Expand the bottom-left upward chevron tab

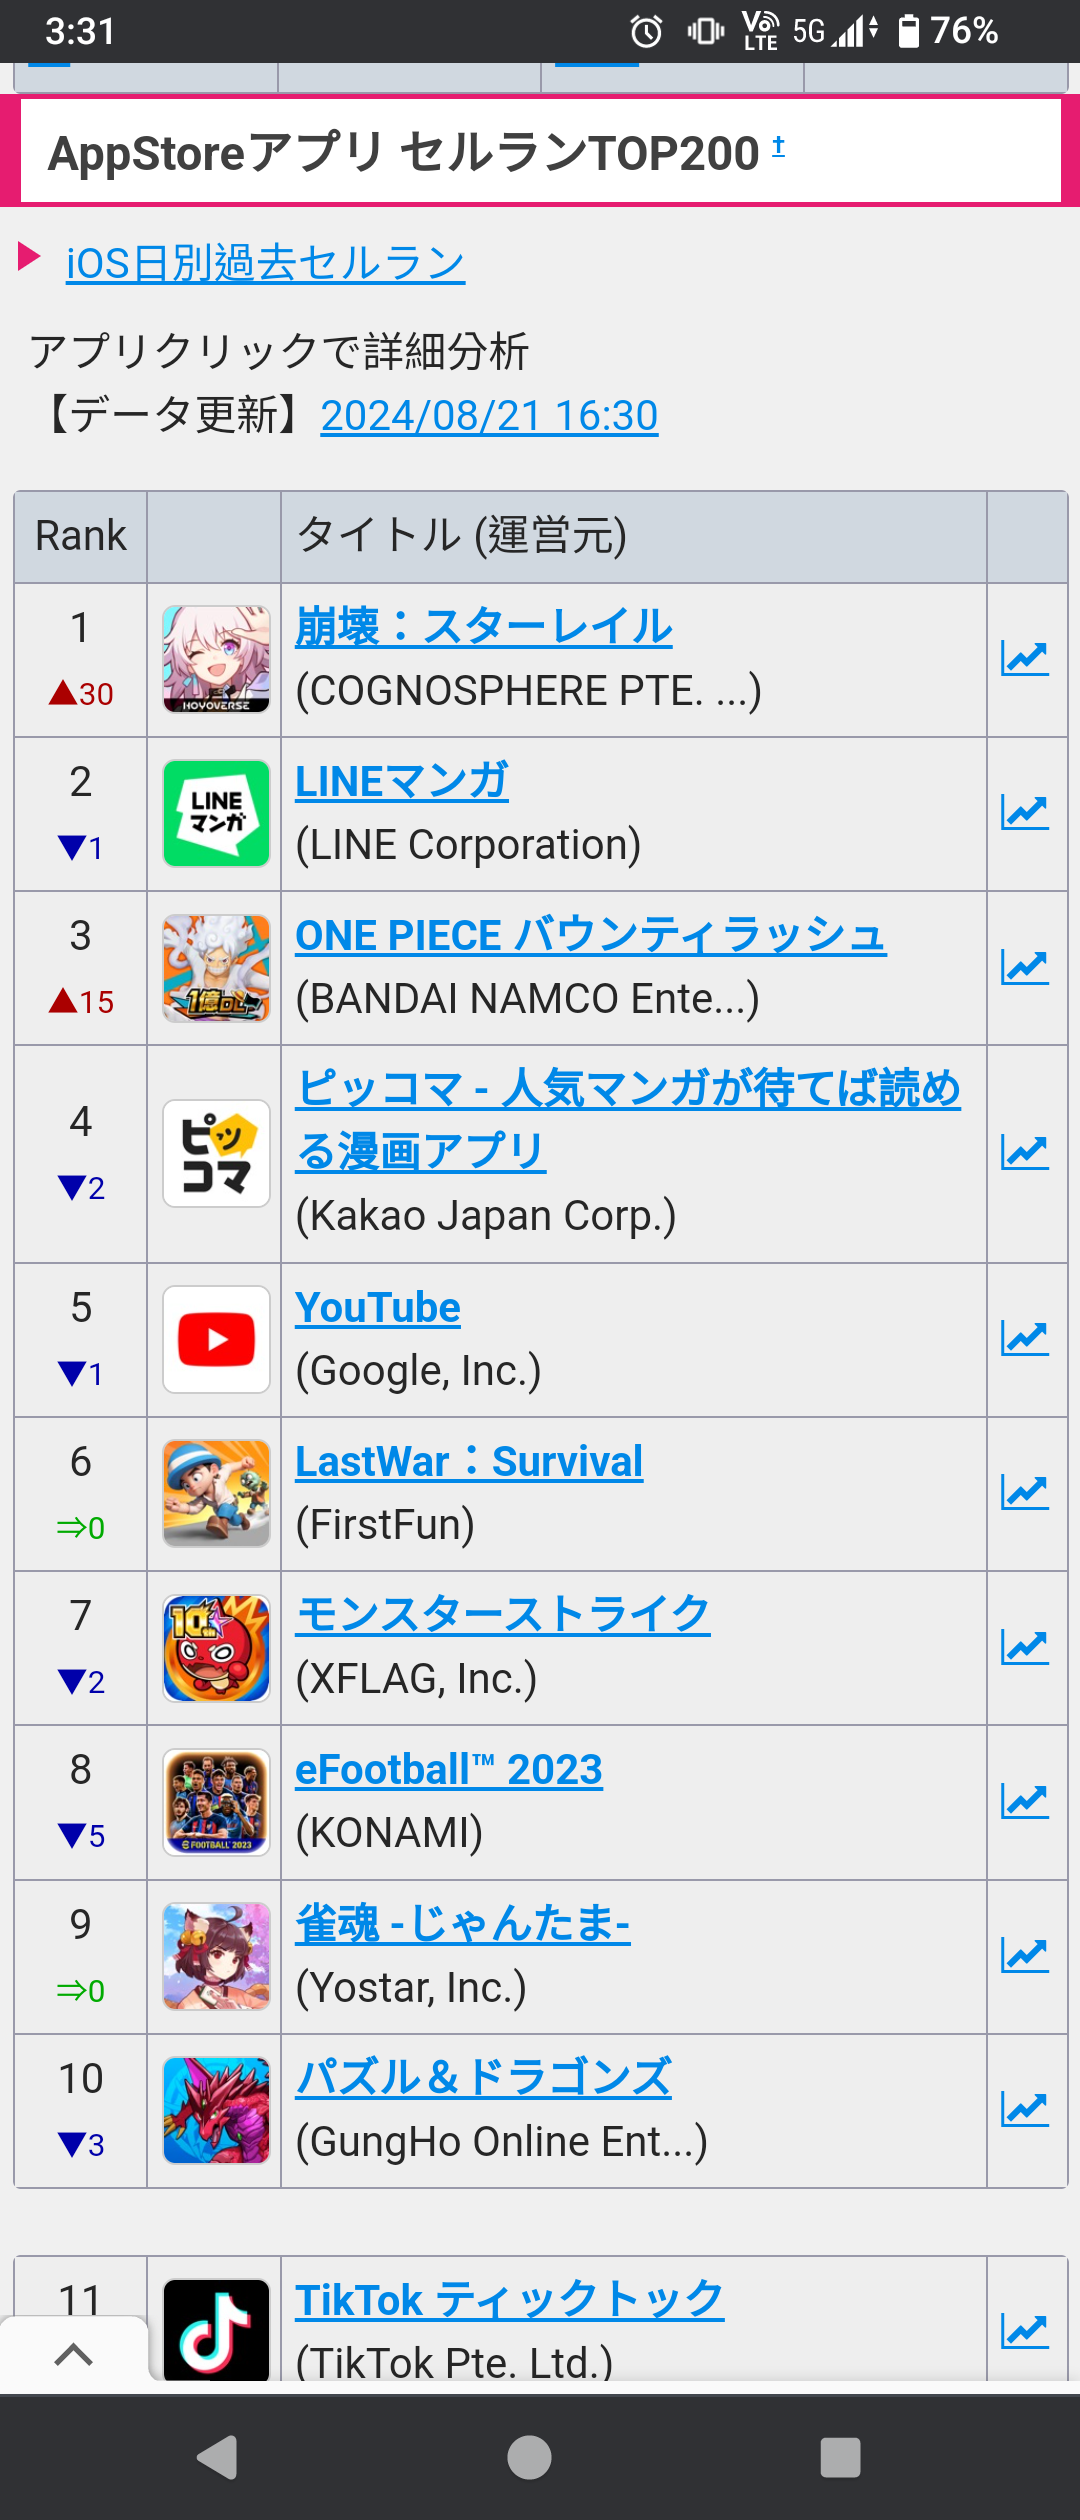click(74, 2354)
